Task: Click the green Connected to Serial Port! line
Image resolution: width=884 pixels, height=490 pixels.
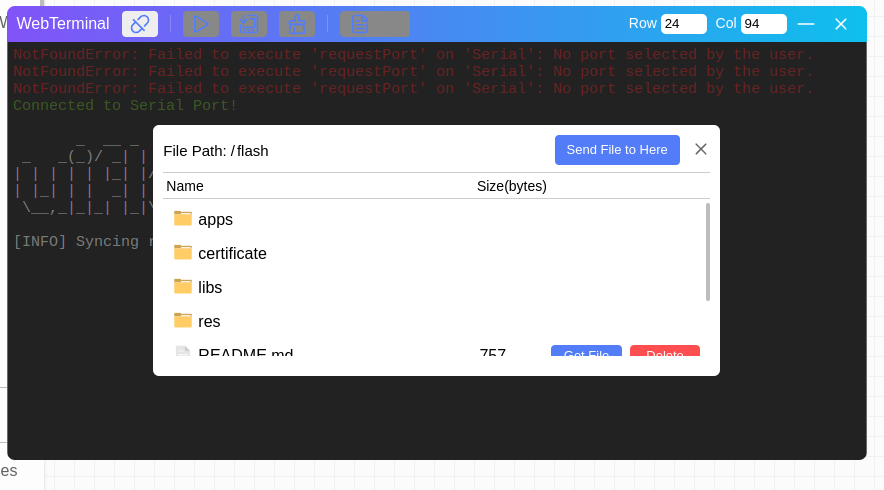Action: pyautogui.click(x=125, y=105)
